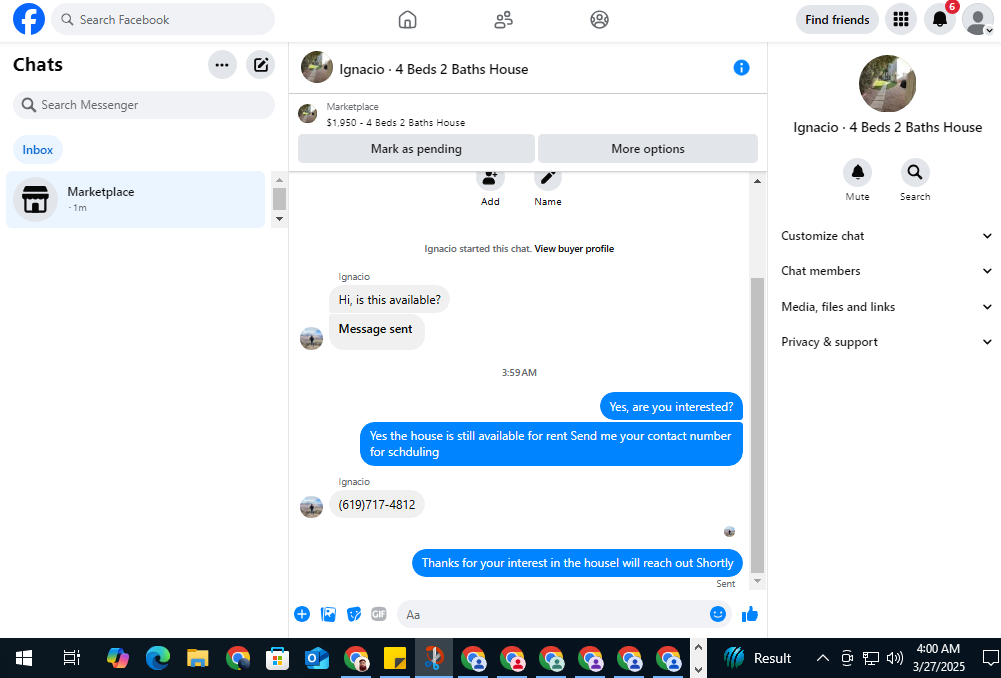Open Sticky Notes from taskbar

tap(395, 658)
